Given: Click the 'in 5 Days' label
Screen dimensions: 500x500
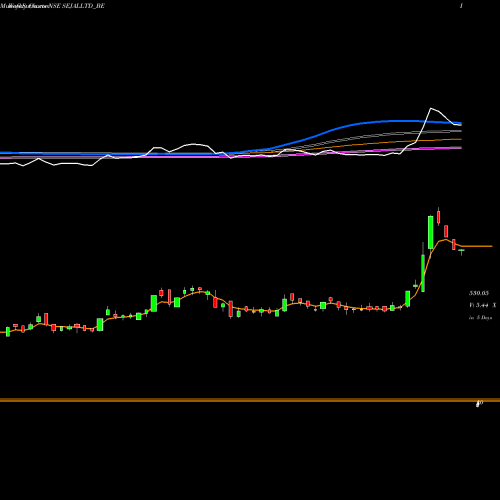Looking at the screenshot, I should [480, 318].
